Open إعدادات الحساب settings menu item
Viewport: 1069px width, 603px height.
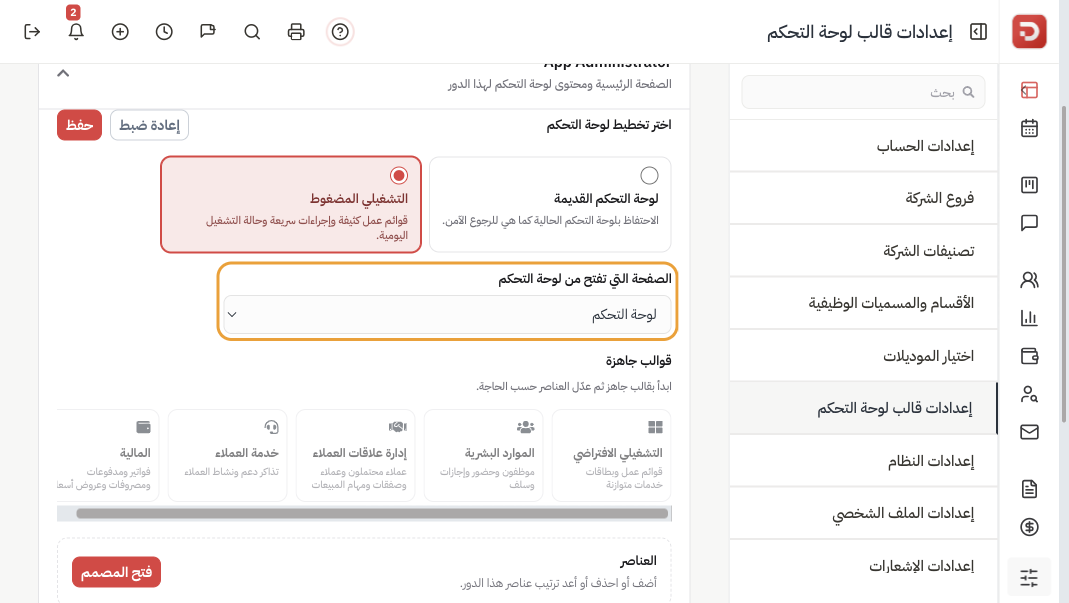863,146
